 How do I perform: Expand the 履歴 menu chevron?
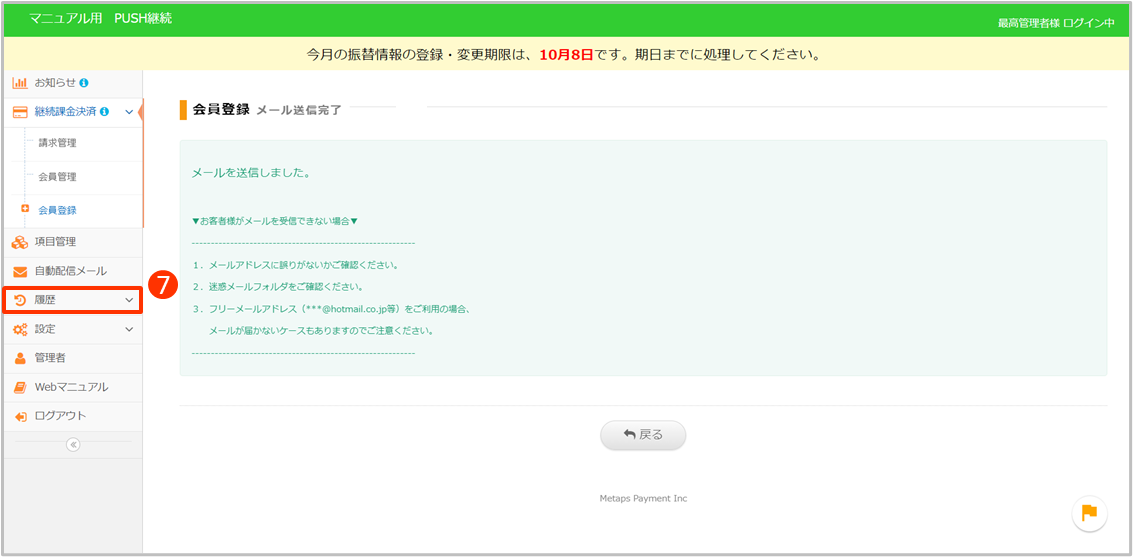tap(129, 300)
